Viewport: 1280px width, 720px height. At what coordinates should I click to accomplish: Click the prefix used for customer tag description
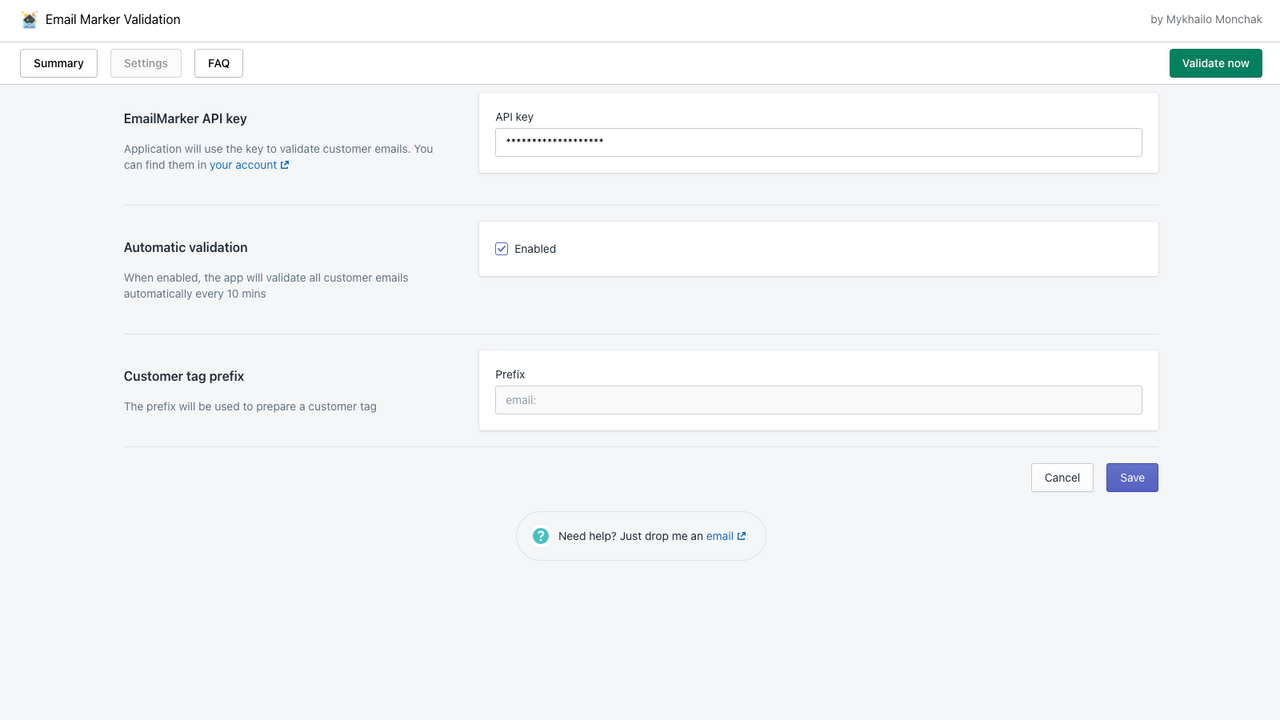(250, 407)
